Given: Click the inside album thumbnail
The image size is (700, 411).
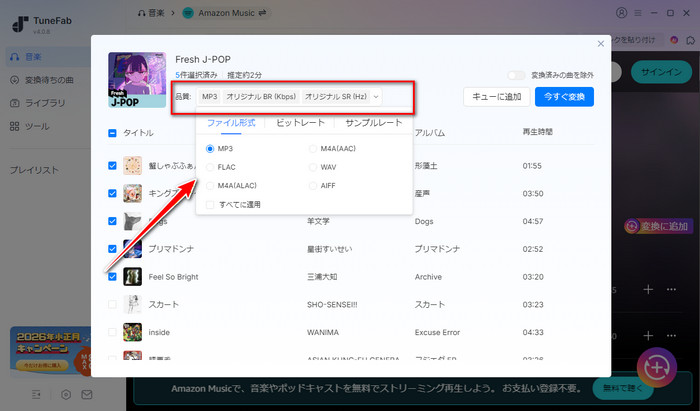Looking at the screenshot, I should pos(133,332).
